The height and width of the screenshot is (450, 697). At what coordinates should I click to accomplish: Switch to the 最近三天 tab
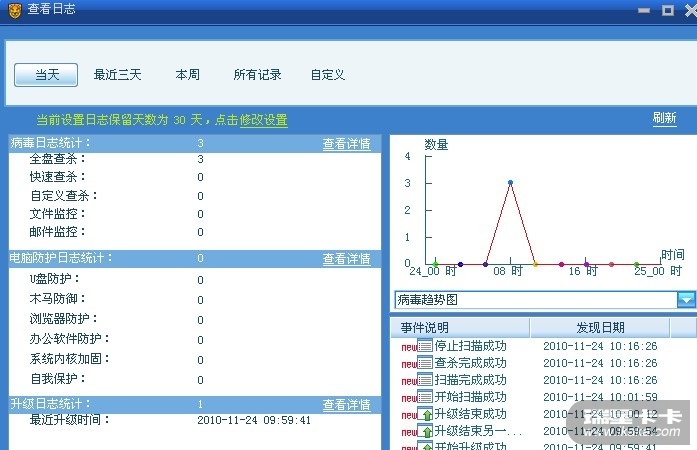(117, 75)
